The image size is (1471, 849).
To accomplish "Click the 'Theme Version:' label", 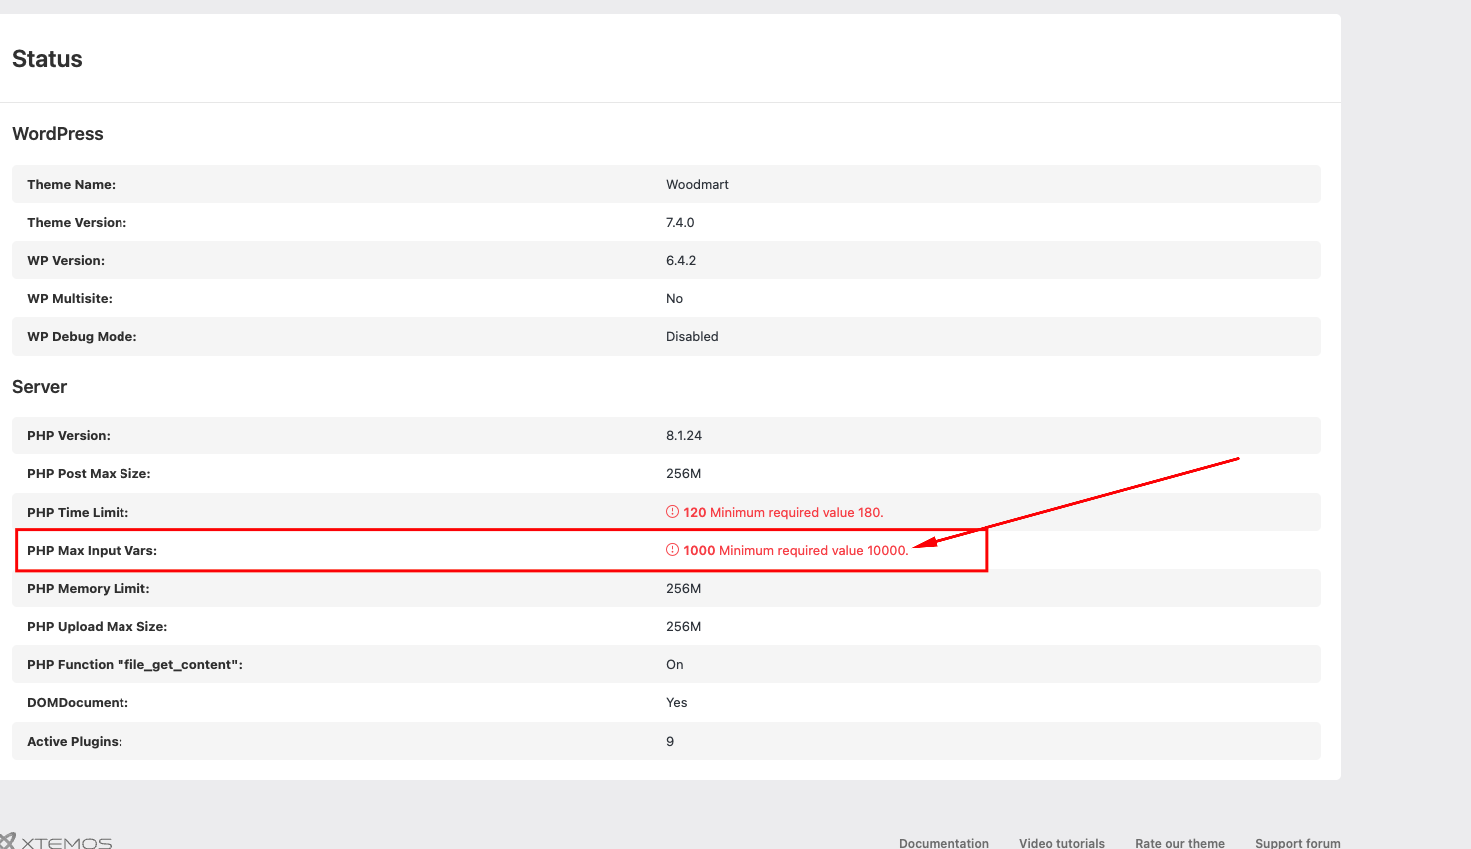I will click(77, 223).
